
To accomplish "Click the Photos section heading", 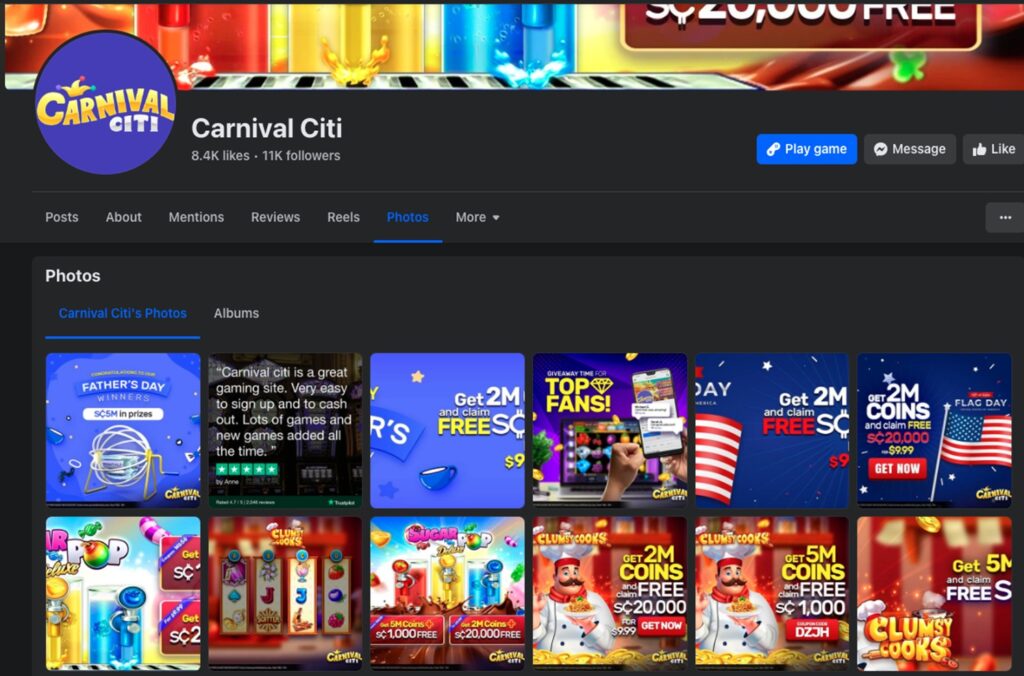I will (x=72, y=276).
